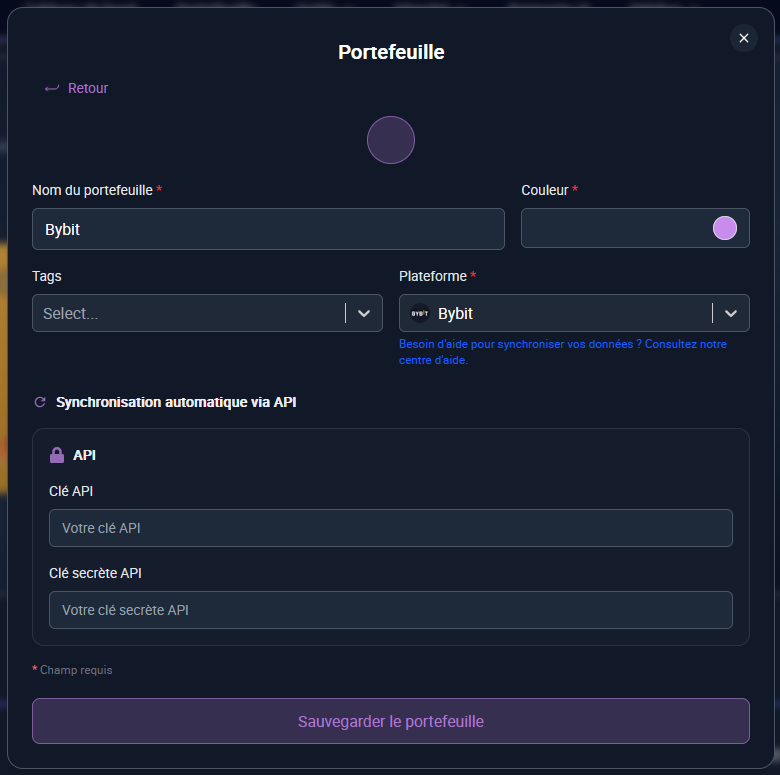This screenshot has height=775, width=780.
Task: Focus the Nom du portefeuille field
Action: pyautogui.click(x=268, y=229)
